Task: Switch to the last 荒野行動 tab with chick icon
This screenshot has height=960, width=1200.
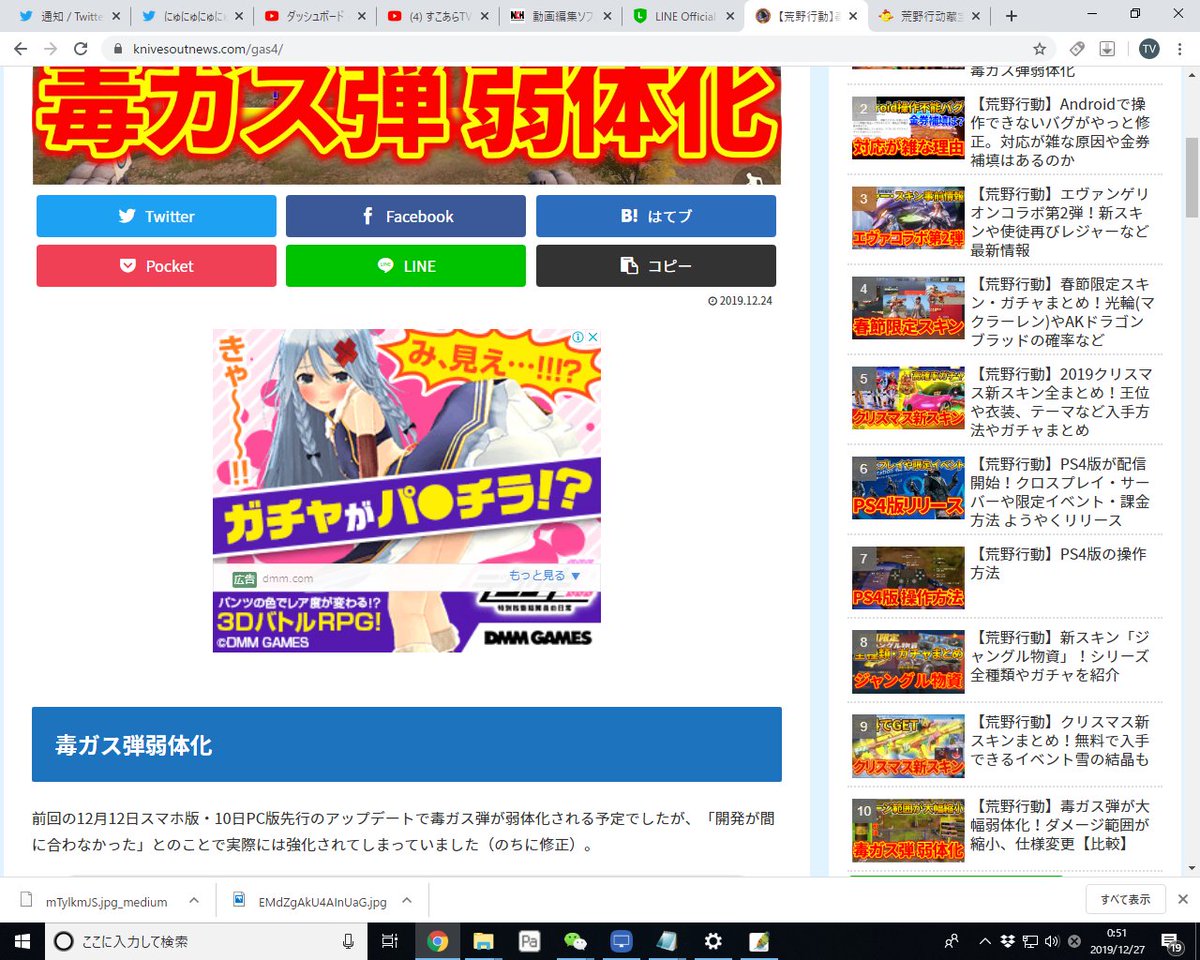Action: click(929, 16)
